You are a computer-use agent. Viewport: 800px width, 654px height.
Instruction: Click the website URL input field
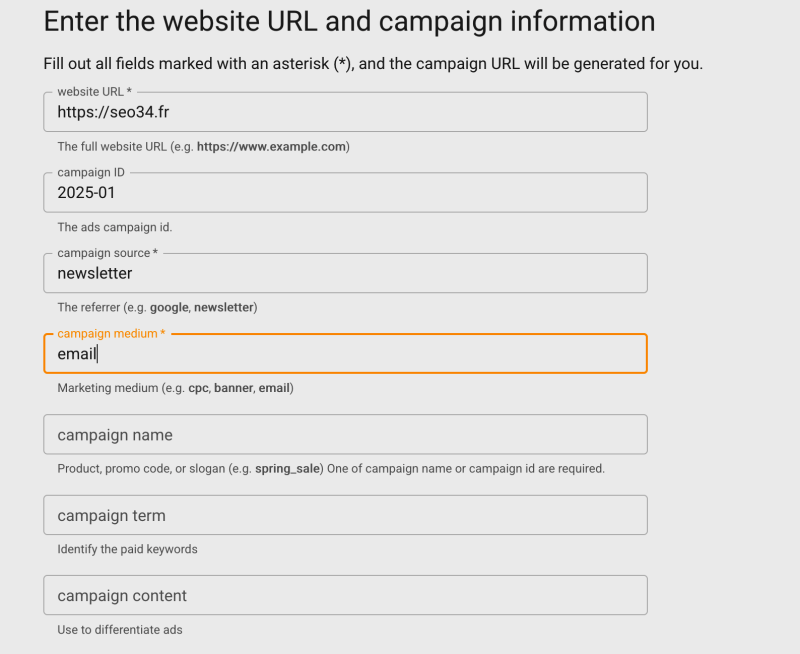(x=344, y=111)
